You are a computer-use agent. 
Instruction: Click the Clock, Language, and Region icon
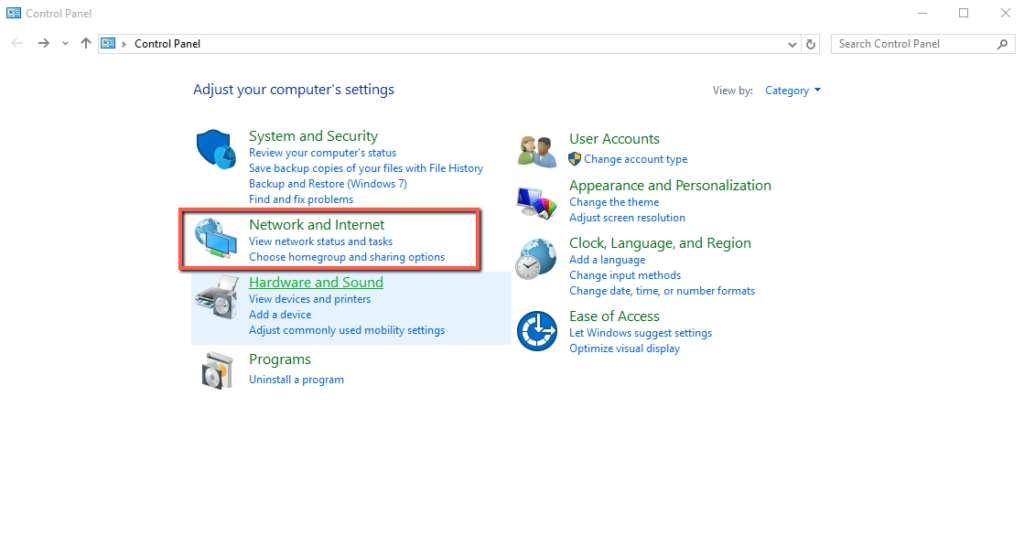pyautogui.click(x=537, y=259)
